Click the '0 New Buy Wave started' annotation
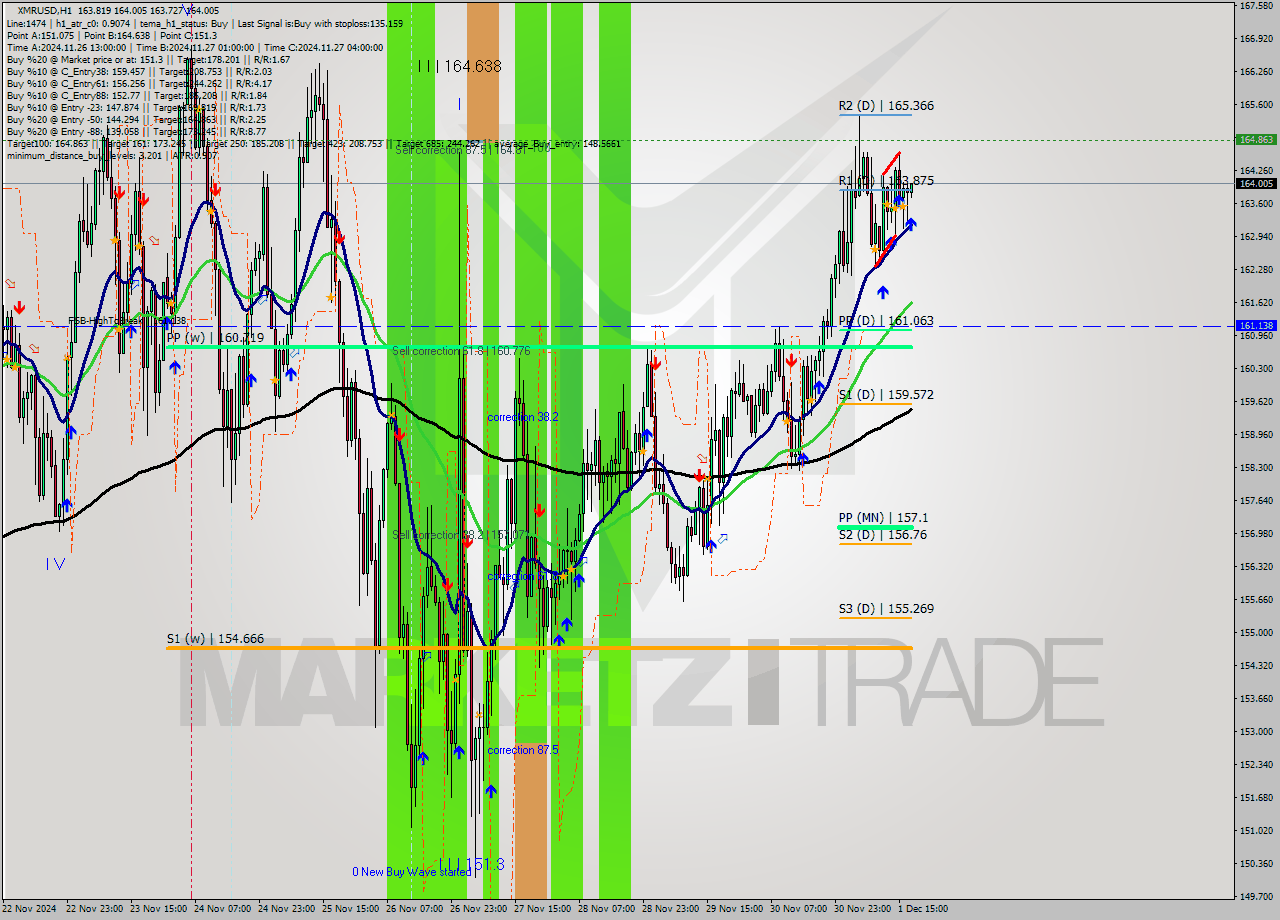The image size is (1280, 920). [x=411, y=872]
